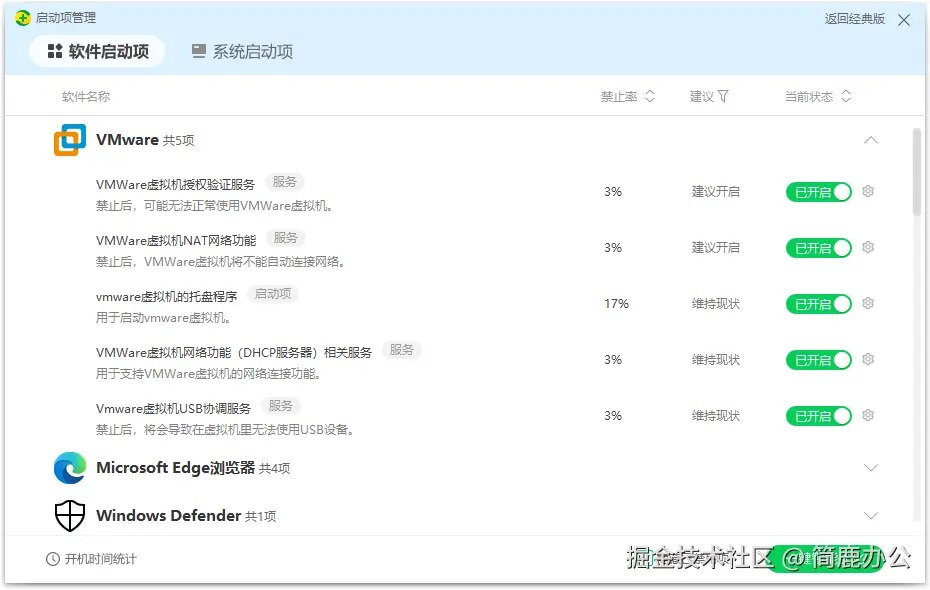Toggle 已开启 switch for VMWare虚拟机授权验证服务

pos(818,192)
